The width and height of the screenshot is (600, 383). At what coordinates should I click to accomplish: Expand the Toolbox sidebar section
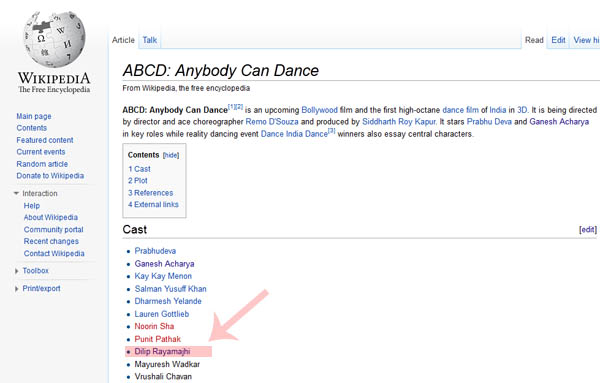pyautogui.click(x=36, y=271)
